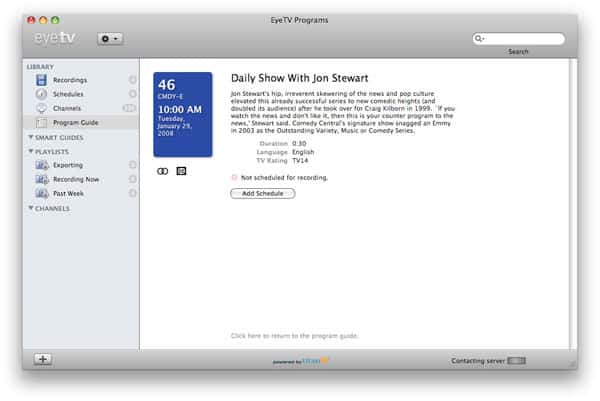Click the Recordings count badge

(132, 80)
